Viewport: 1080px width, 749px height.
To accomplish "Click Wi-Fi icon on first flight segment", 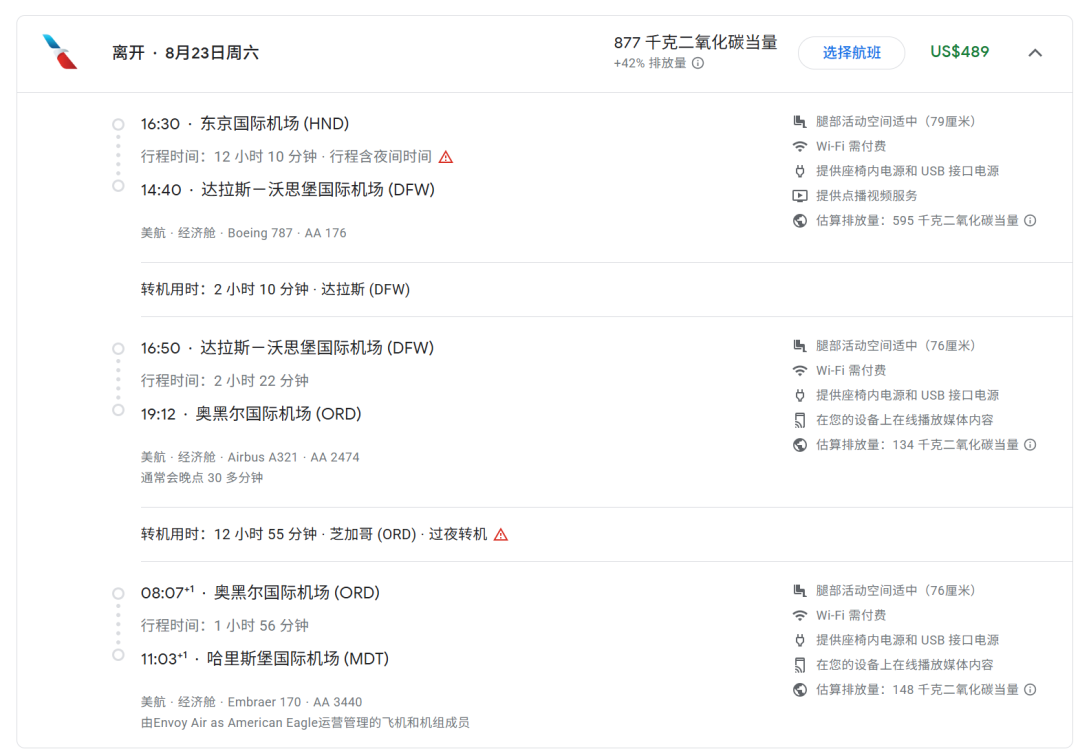I will 799,147.
